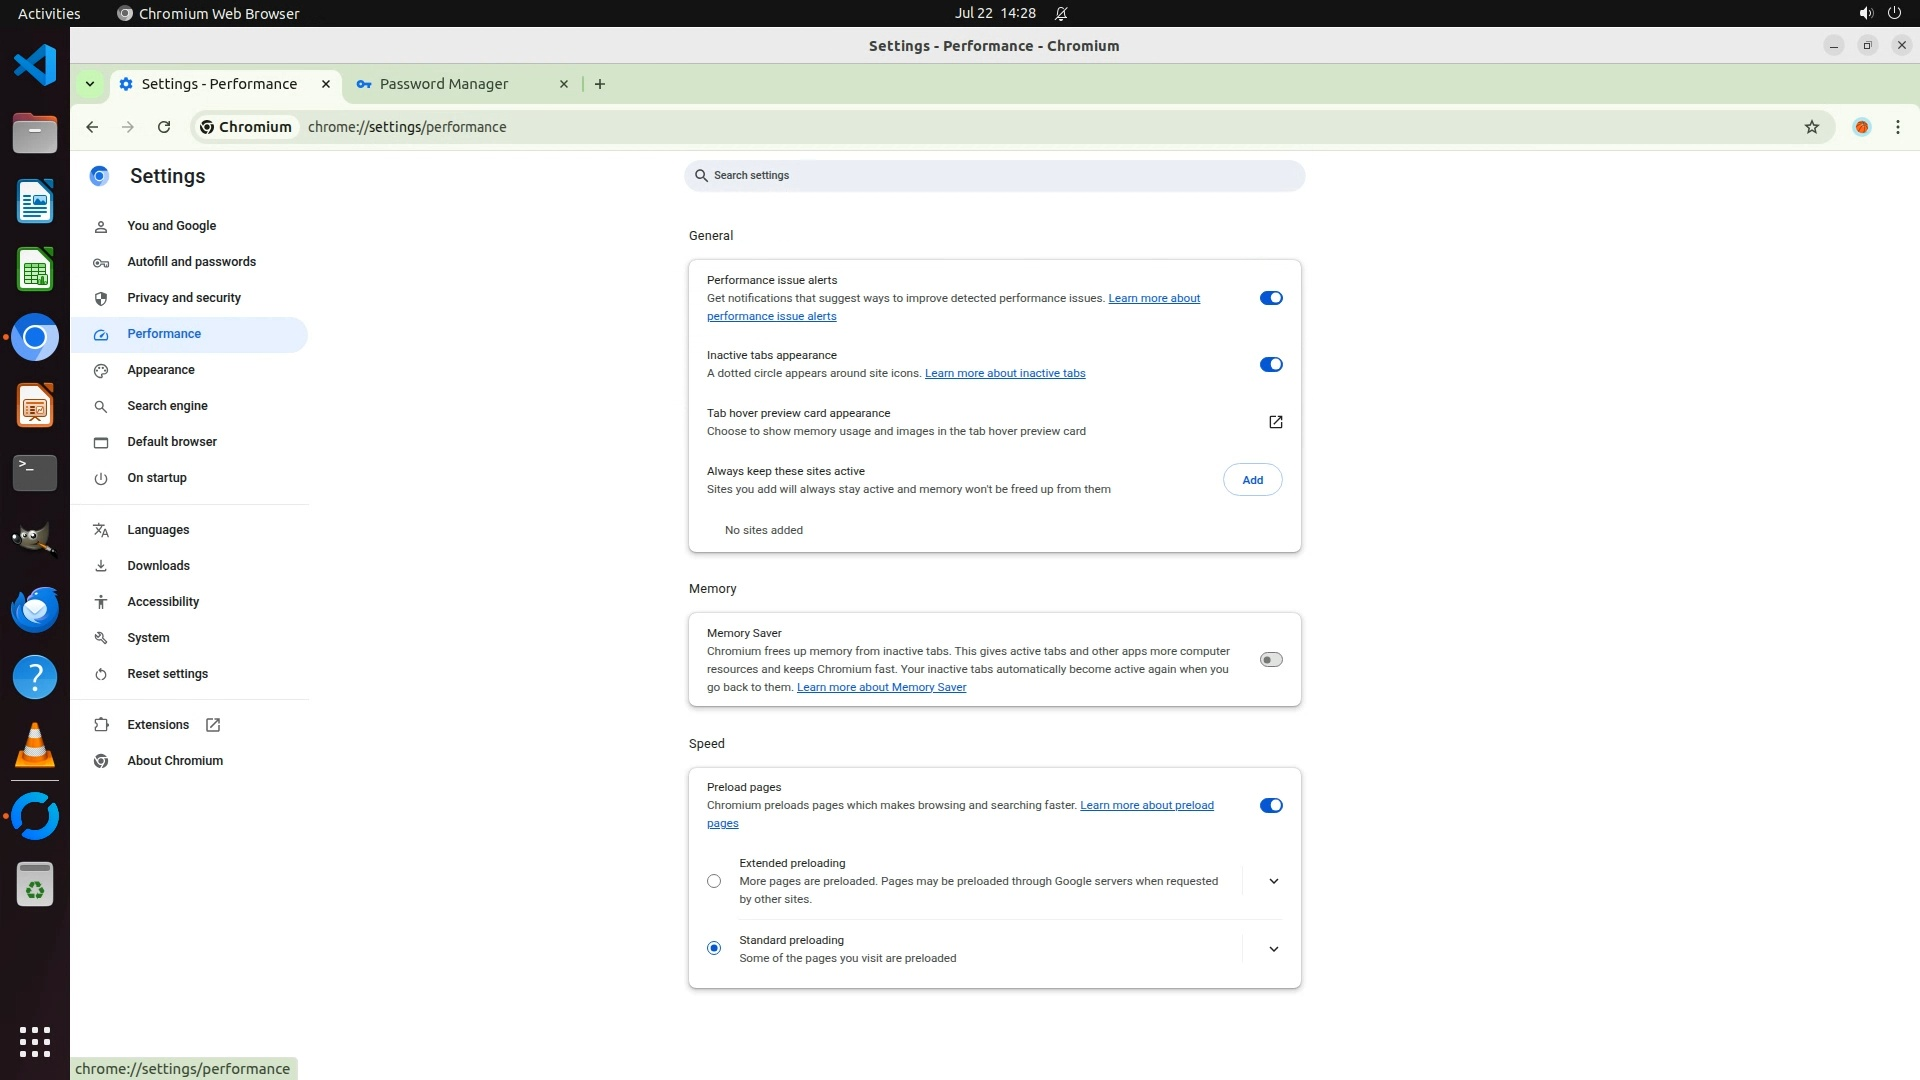Enable the Memory Saver toggle
The image size is (1920, 1080).
tap(1270, 660)
